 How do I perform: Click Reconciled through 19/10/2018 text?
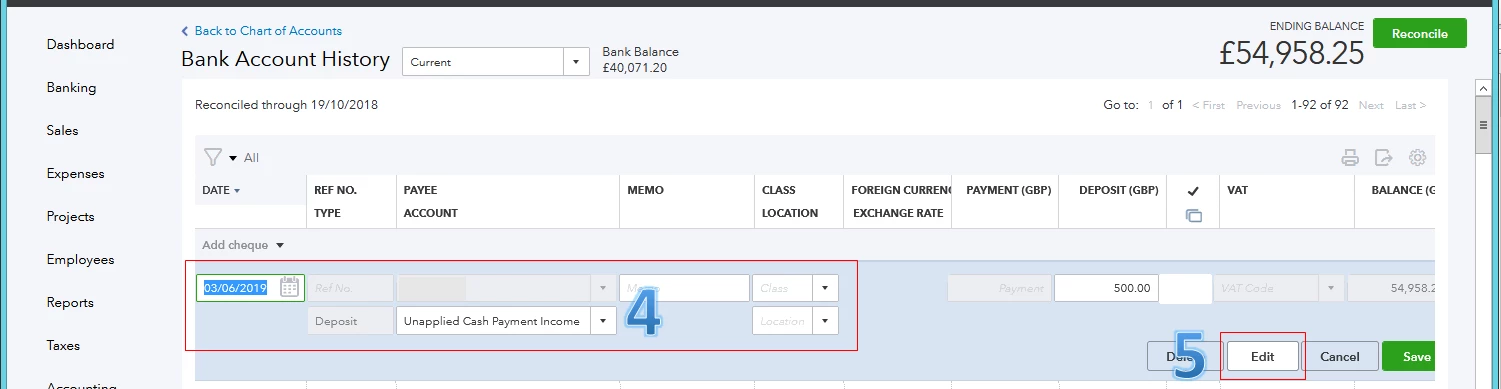[286, 105]
